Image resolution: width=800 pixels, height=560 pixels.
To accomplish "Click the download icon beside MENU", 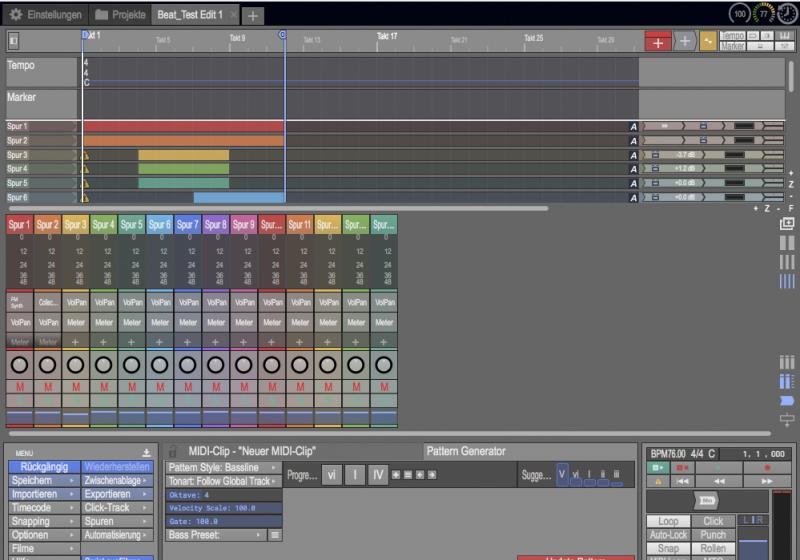I will click(146, 452).
